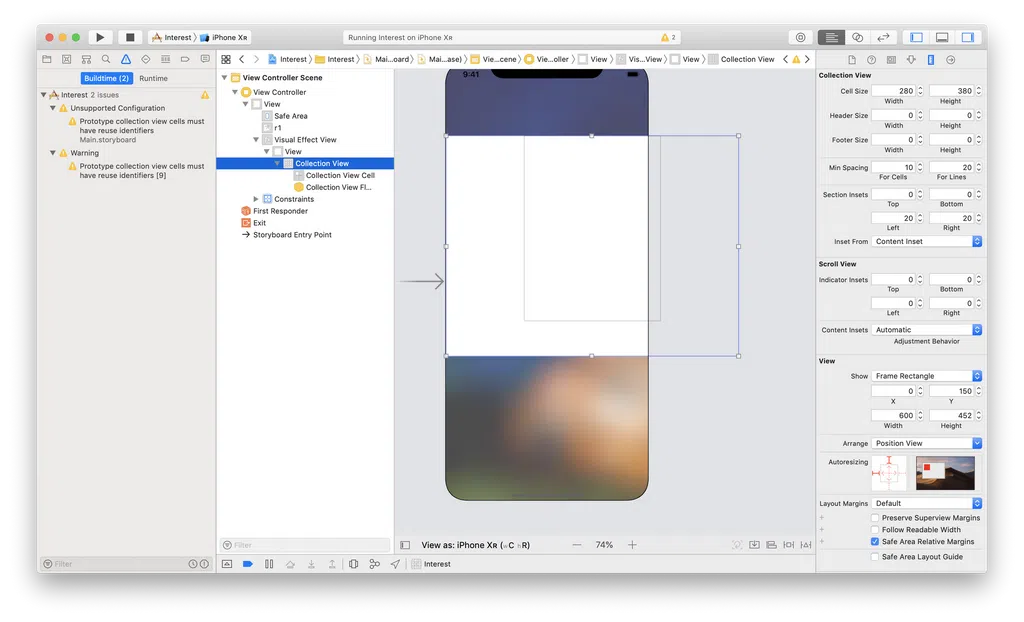The image size is (1024, 622).
Task: Toggle breakpoints activation in debug bar
Action: pyautogui.click(x=248, y=564)
